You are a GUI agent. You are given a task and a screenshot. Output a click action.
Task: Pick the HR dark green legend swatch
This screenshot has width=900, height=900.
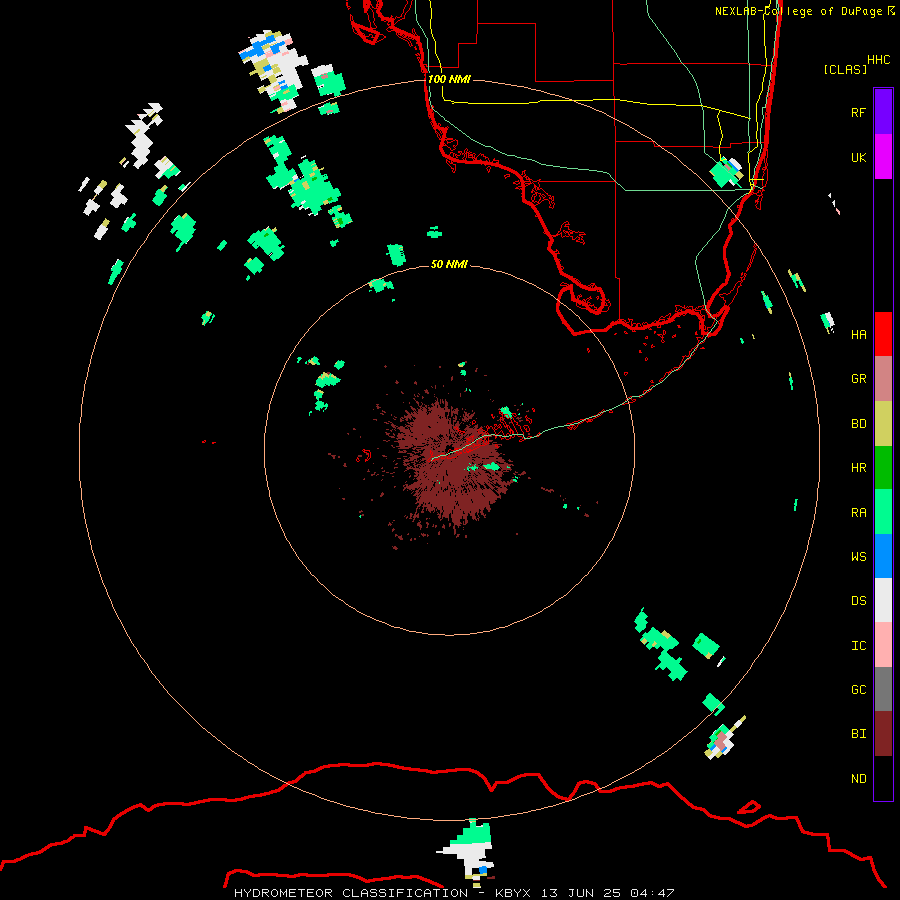pyautogui.click(x=883, y=467)
